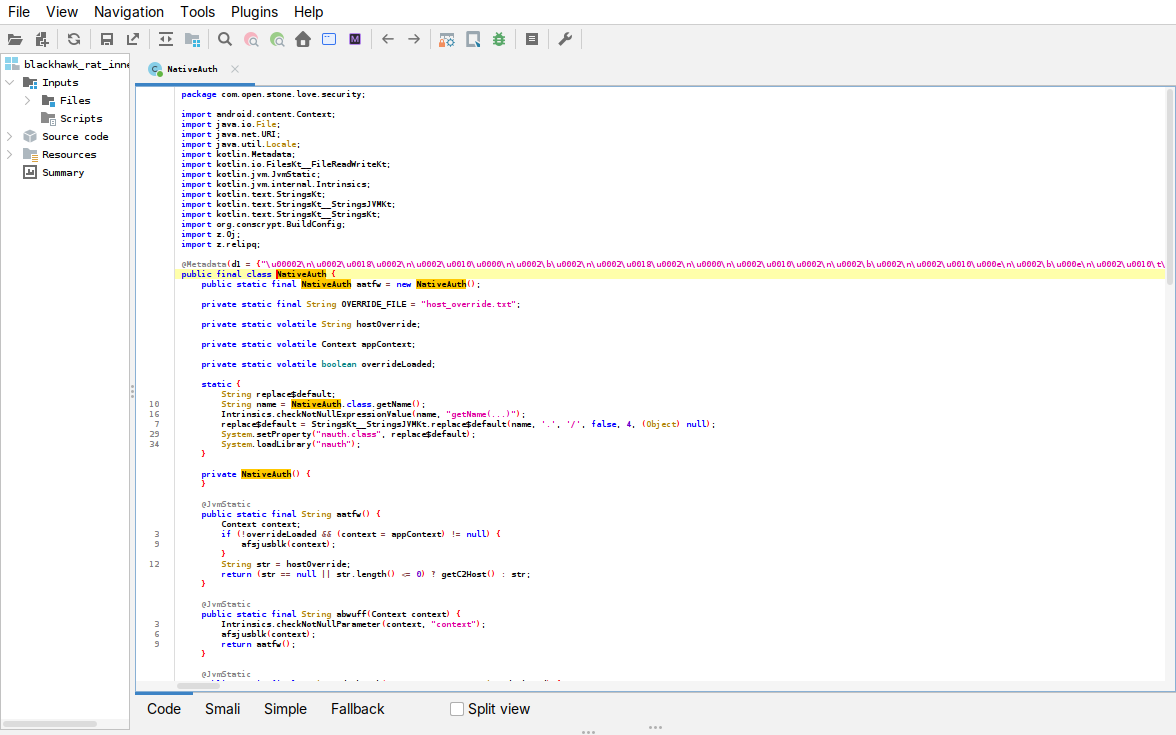Click the highlighted NativeAuth class name
This screenshot has height=735, width=1176.
[x=301, y=274]
